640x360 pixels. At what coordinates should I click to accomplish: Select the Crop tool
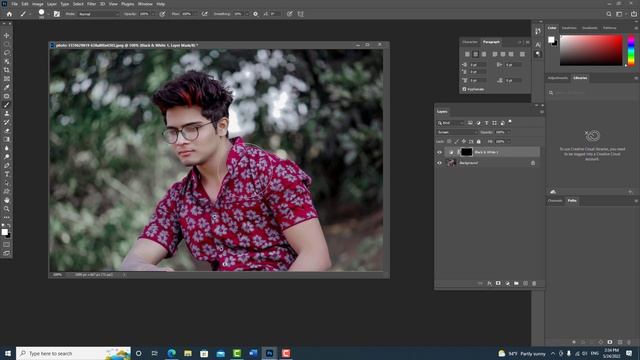pos(7,70)
